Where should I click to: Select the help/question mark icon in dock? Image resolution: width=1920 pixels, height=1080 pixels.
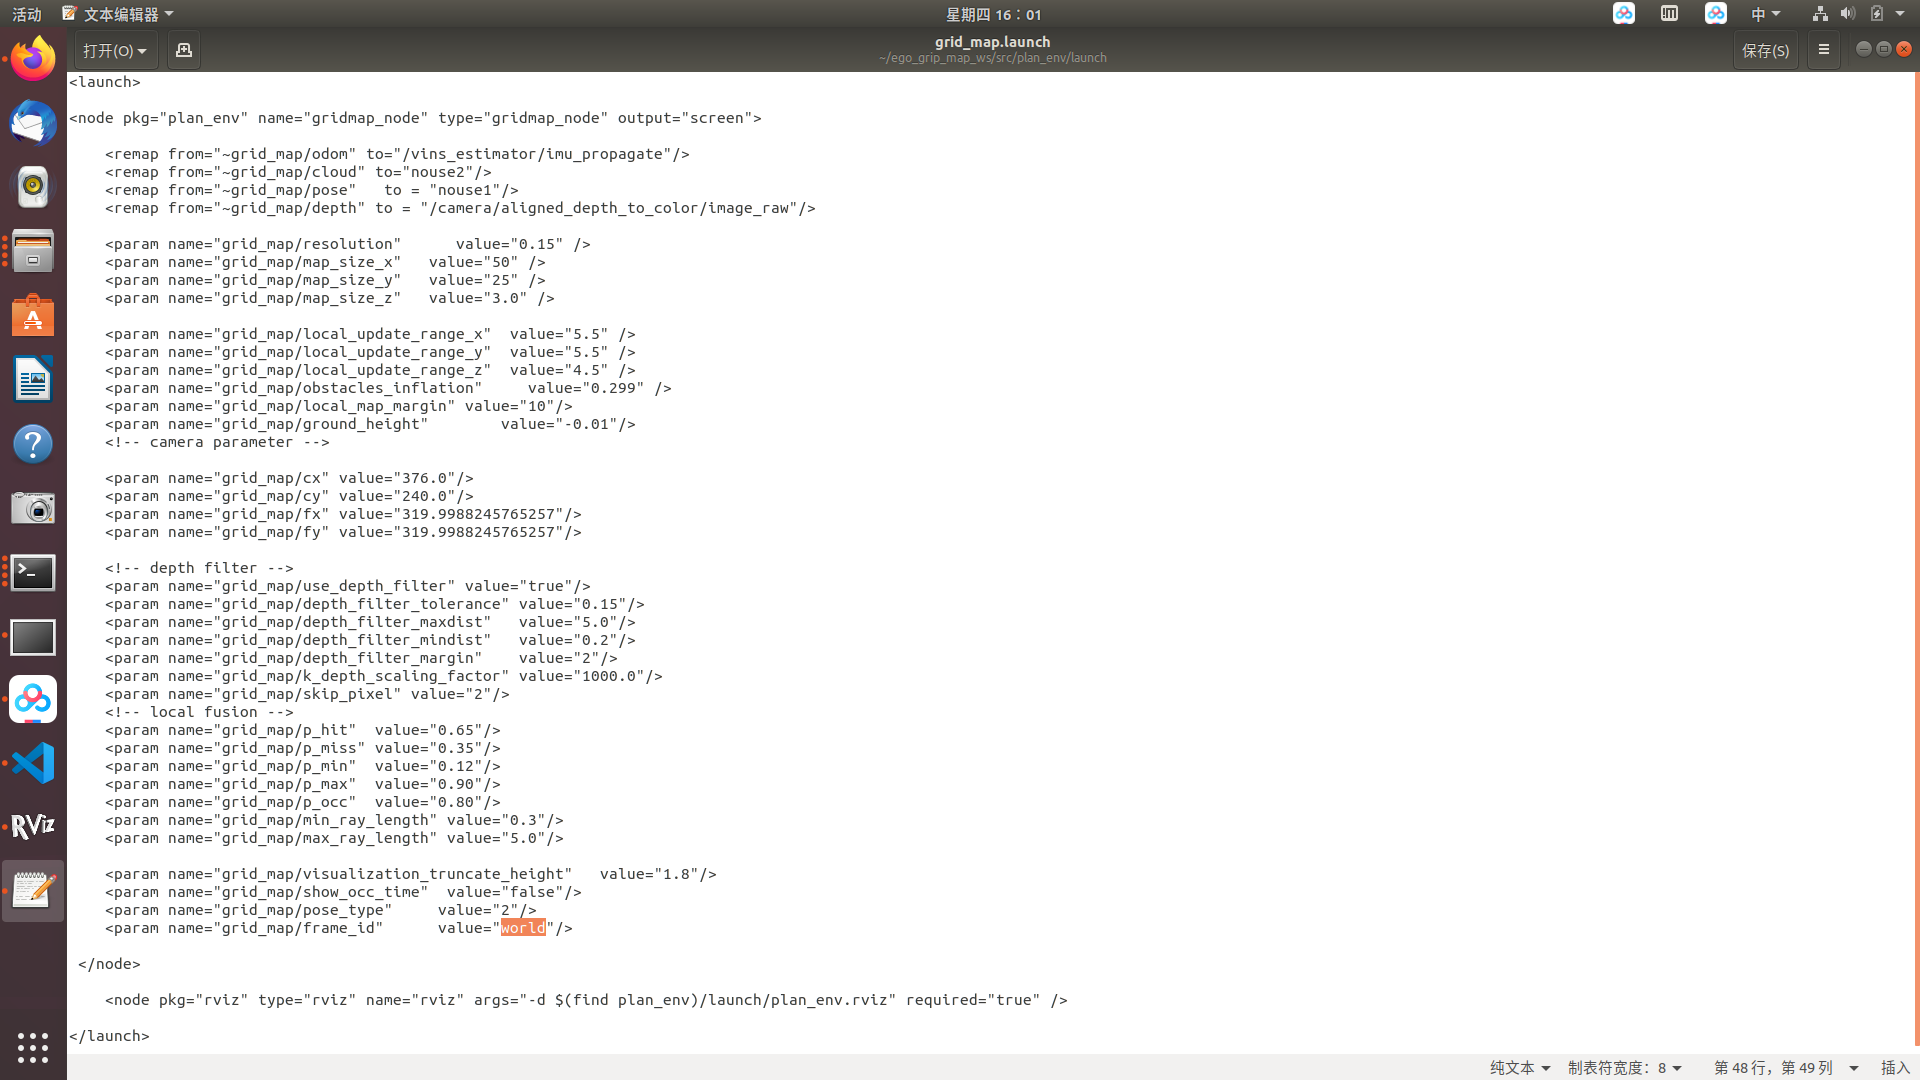click(x=33, y=444)
